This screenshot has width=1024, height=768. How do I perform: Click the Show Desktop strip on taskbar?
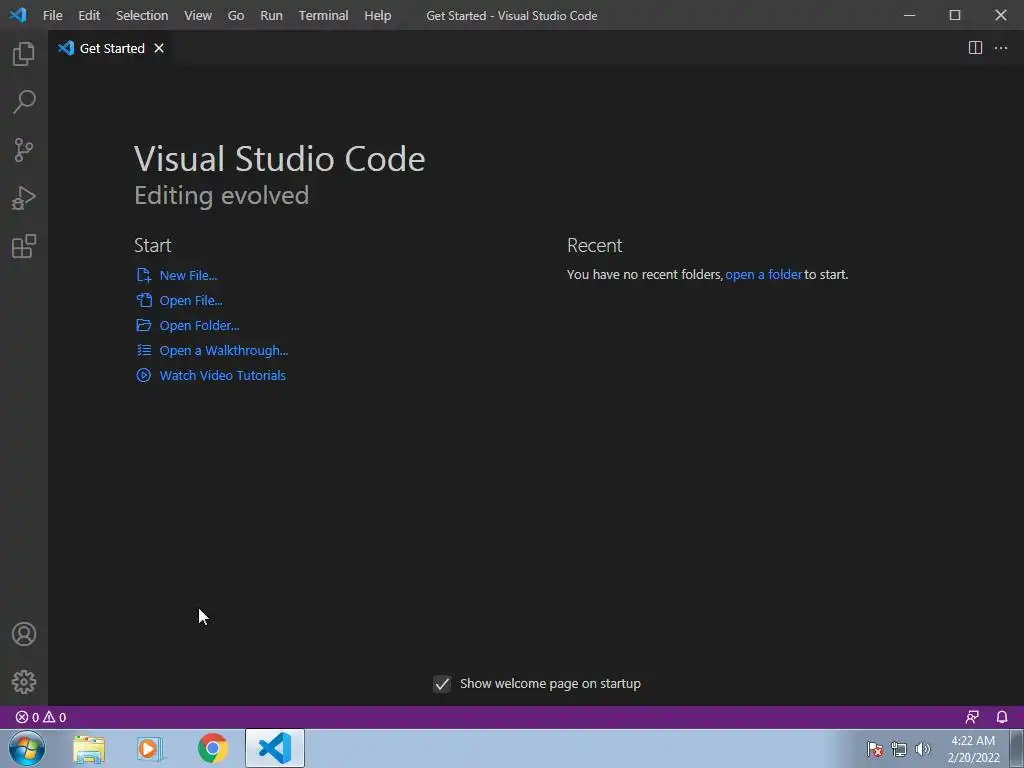coord(1017,749)
